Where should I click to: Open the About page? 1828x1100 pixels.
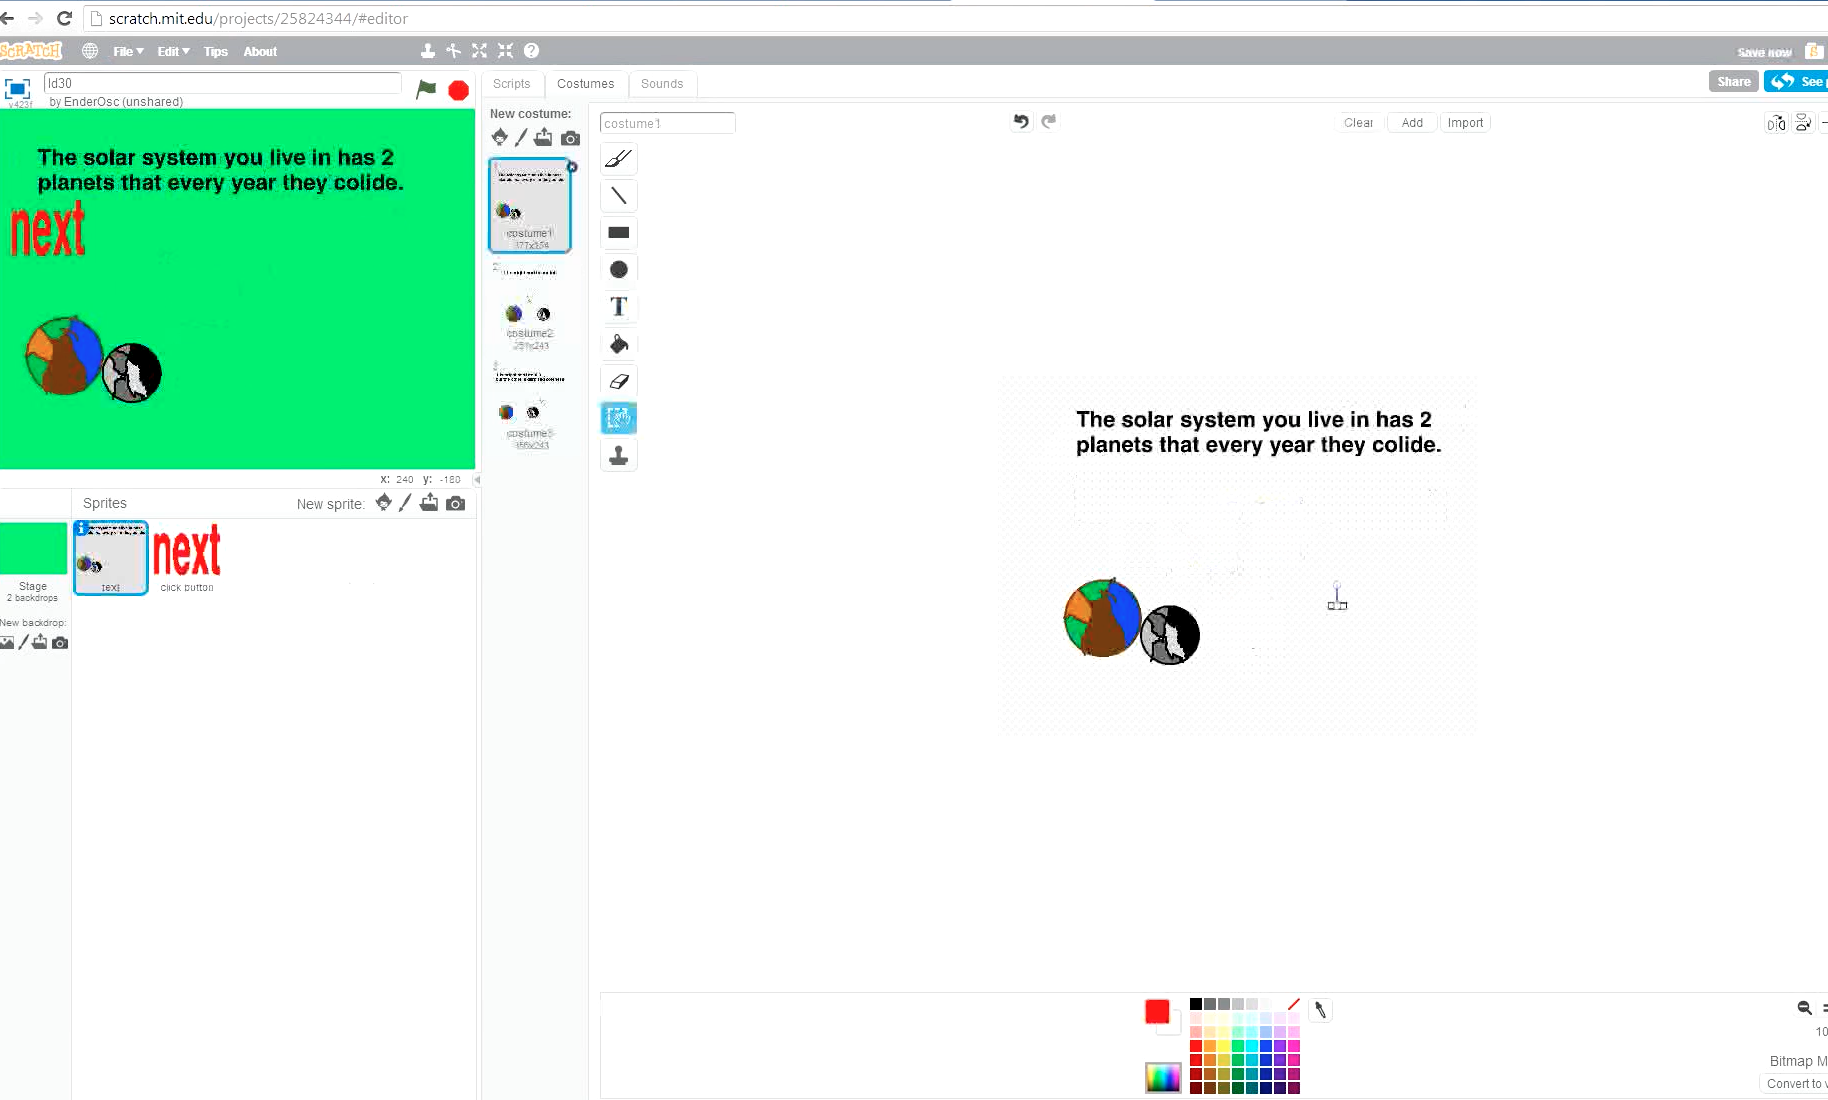(260, 52)
